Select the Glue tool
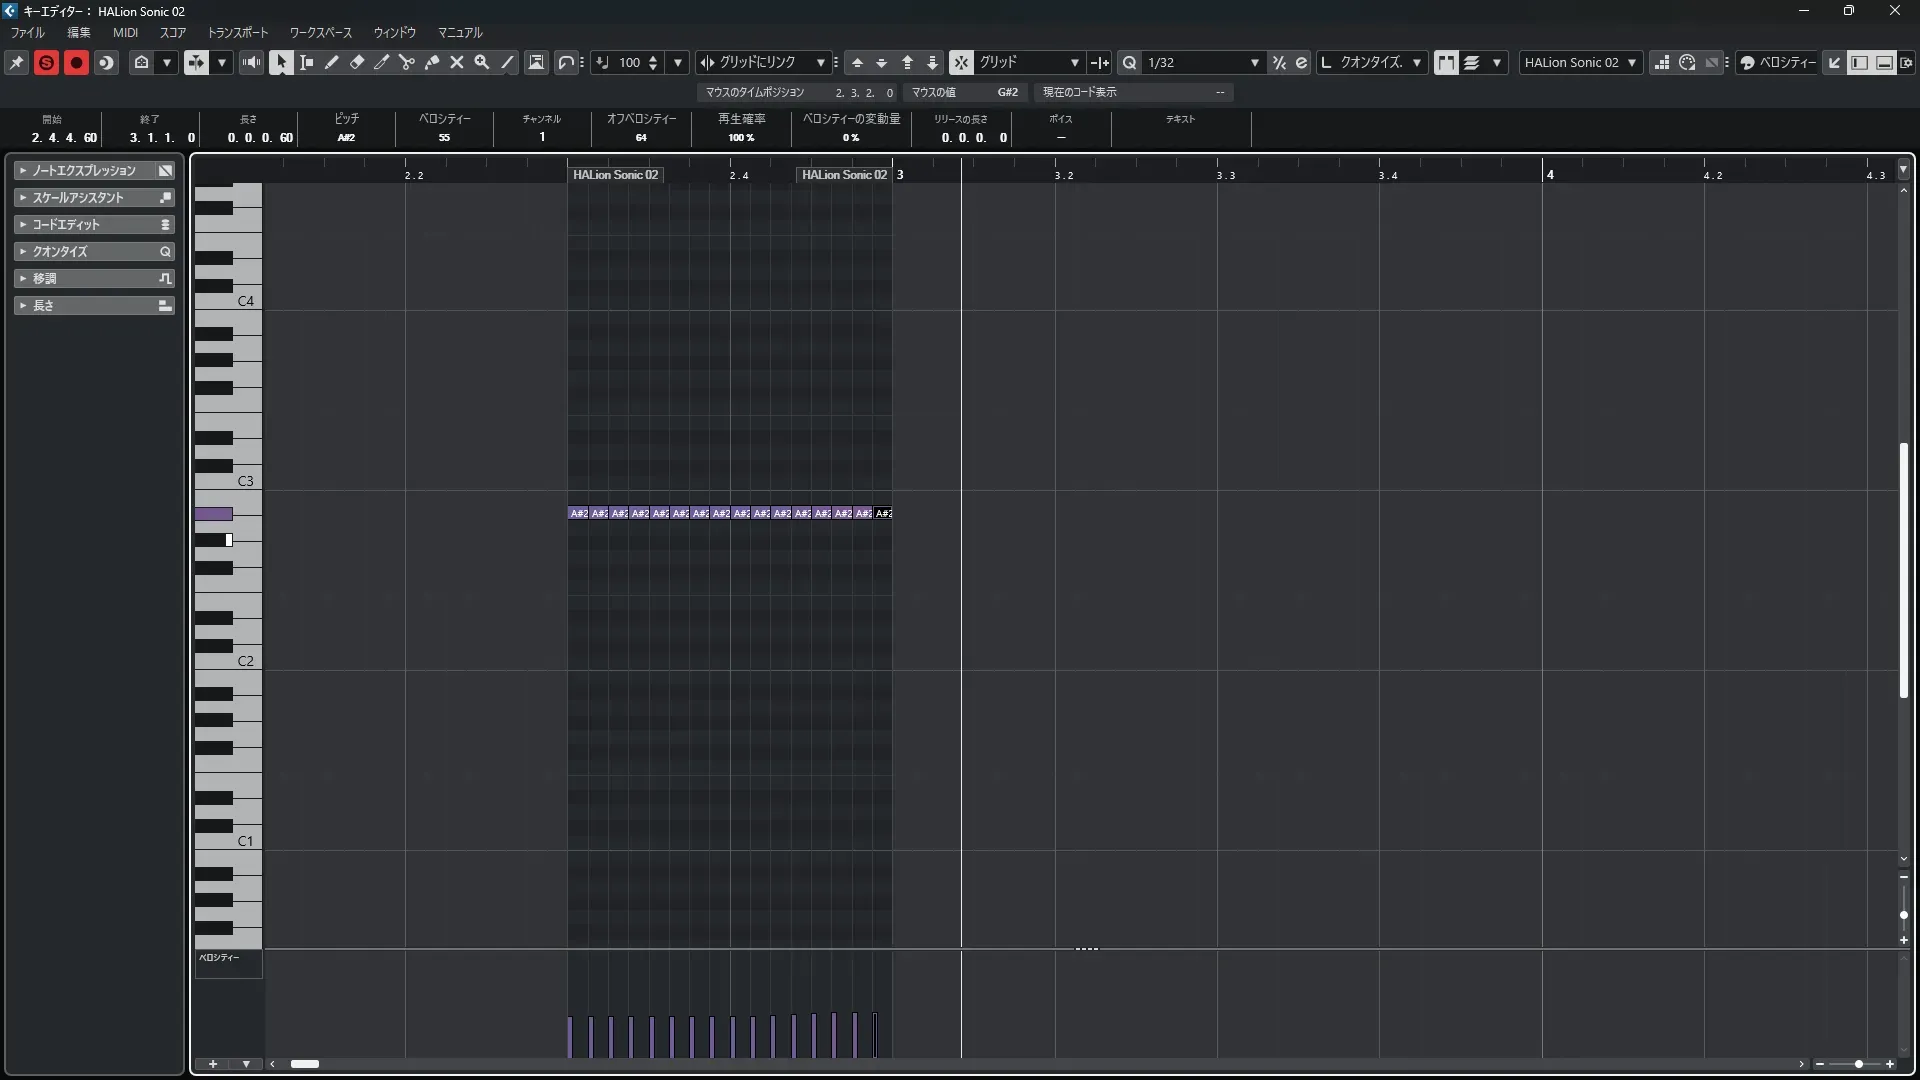 click(x=432, y=62)
